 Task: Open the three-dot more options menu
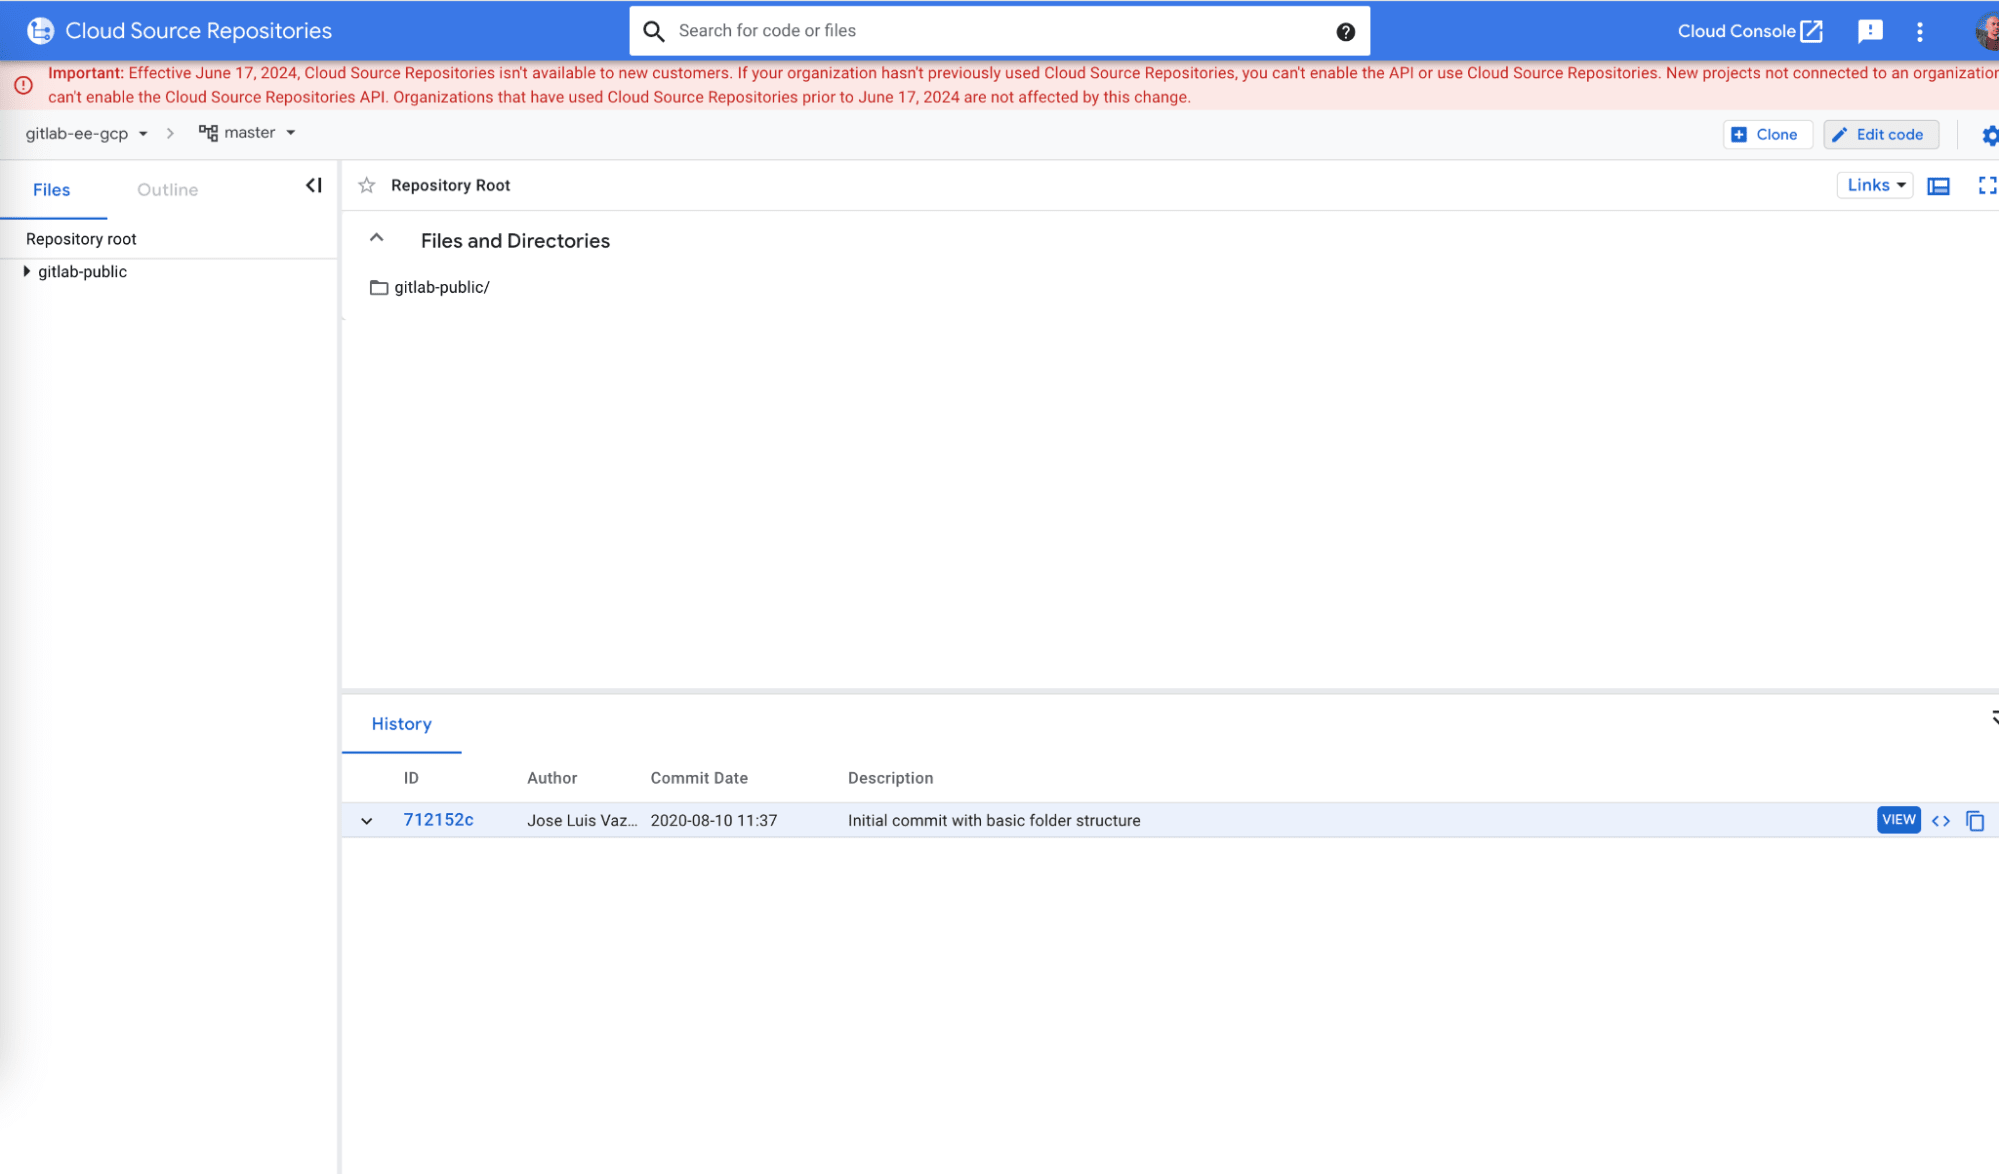tap(1920, 32)
